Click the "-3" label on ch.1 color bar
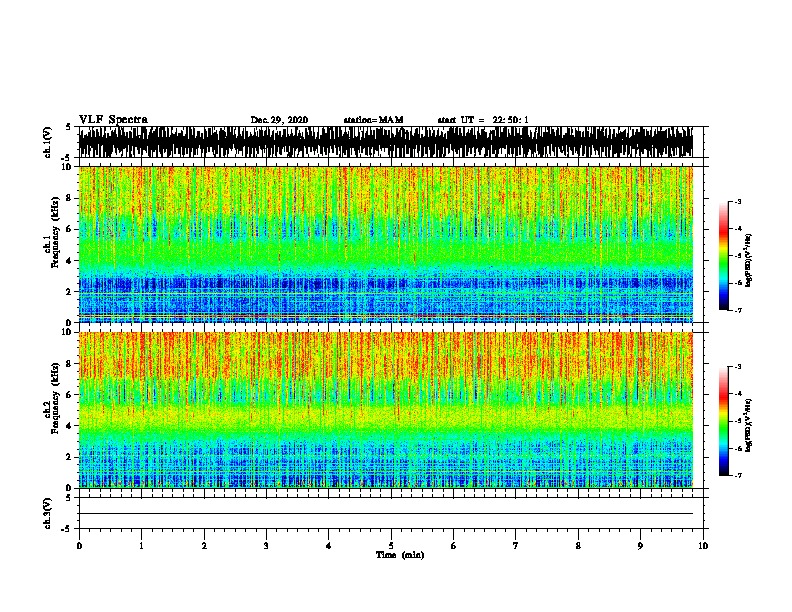 point(737,202)
